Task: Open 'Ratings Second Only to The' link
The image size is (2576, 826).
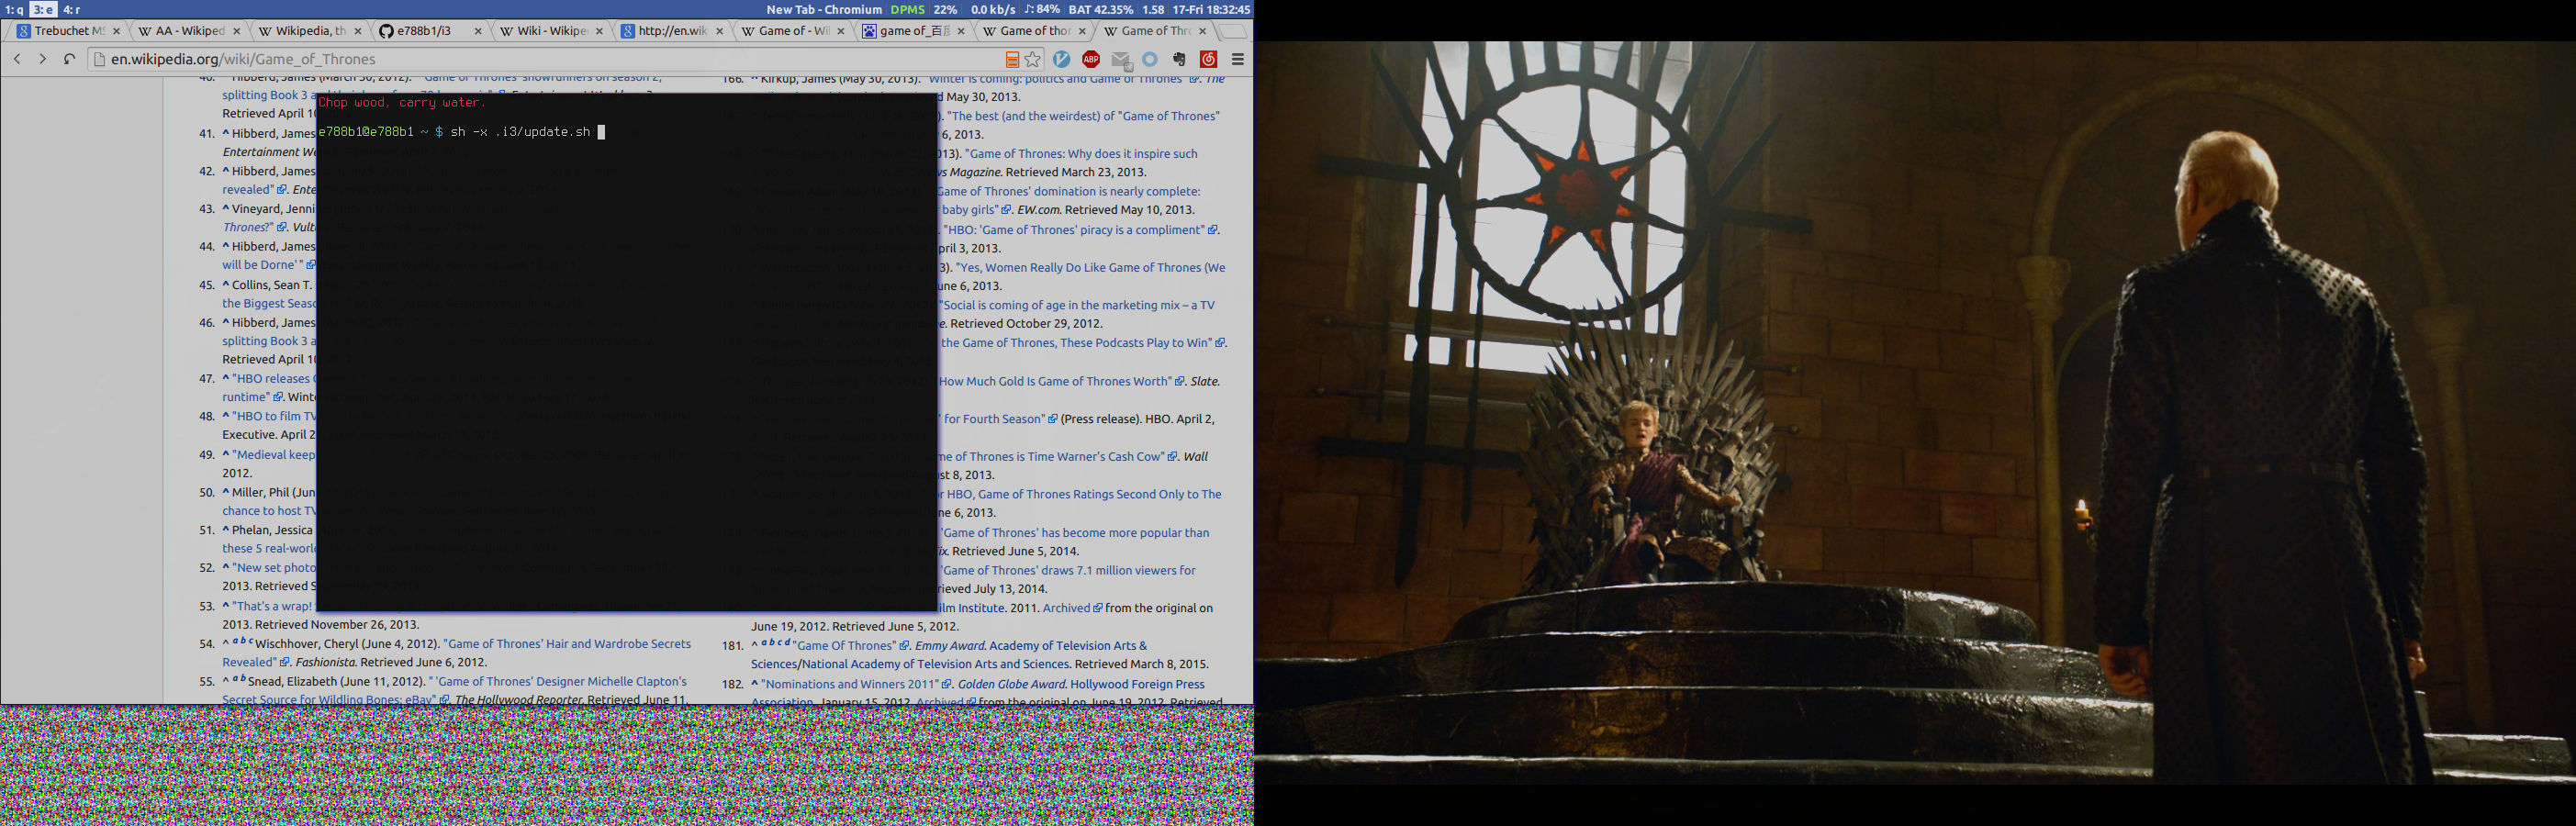Action: point(1079,495)
